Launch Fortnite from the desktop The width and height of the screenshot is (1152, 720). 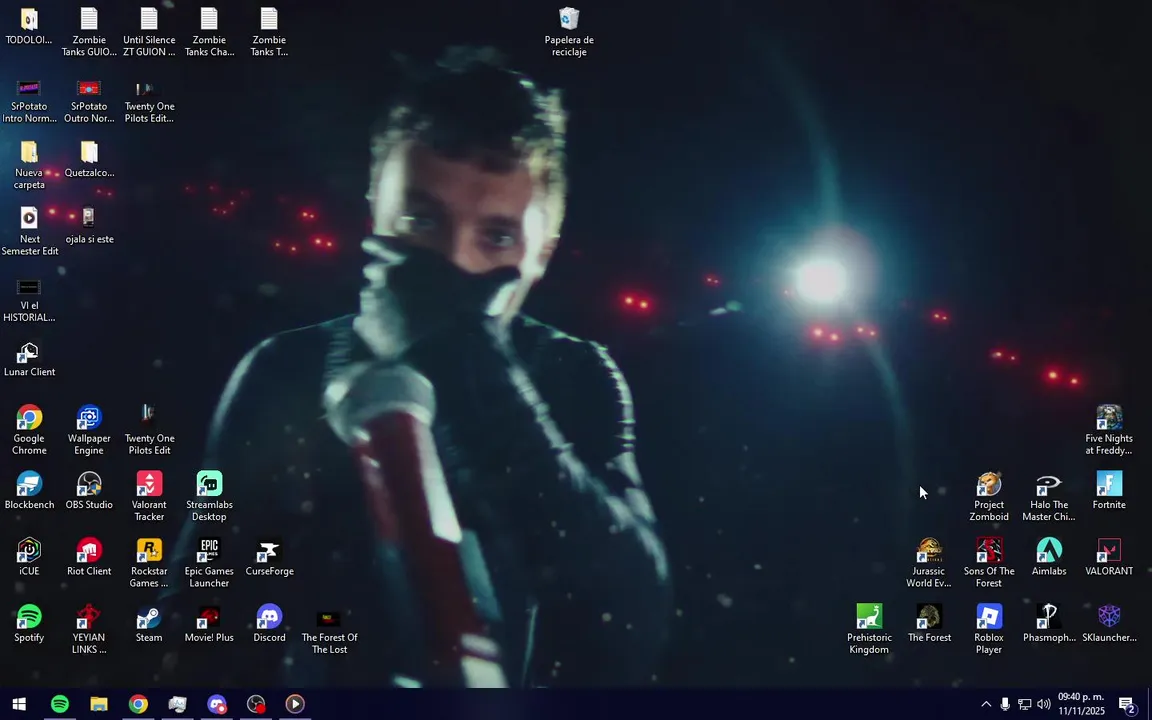(x=1109, y=491)
